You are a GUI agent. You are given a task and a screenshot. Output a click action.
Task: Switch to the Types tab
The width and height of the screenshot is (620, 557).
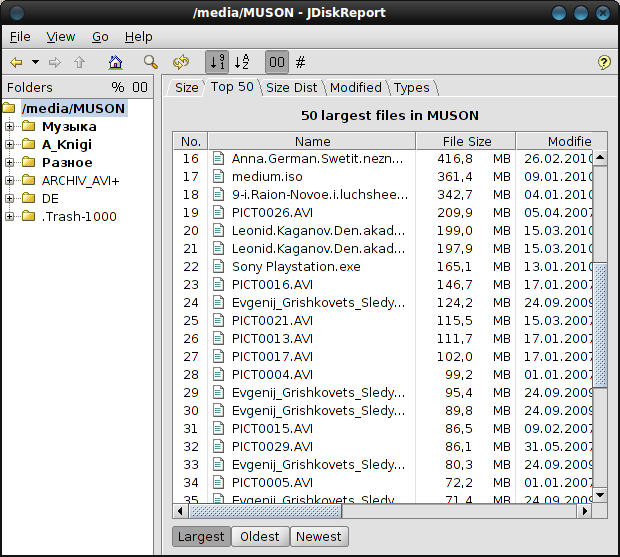click(x=411, y=87)
